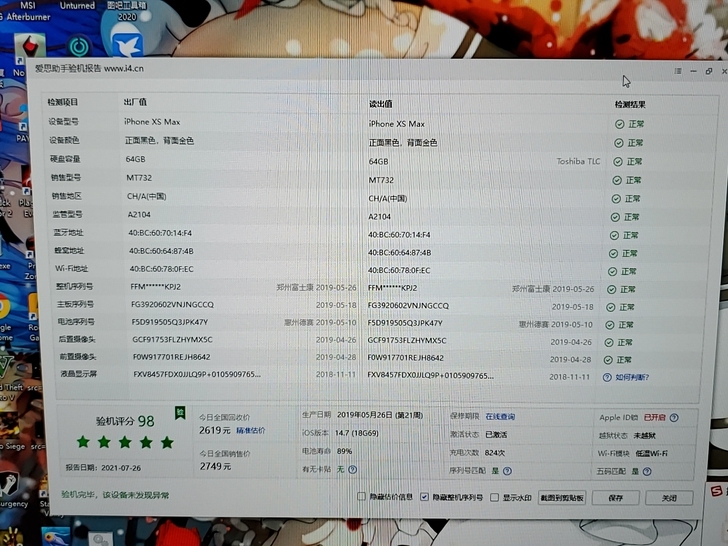
Task: Click FG3920602VNJNGCCQ in the 出厂值 column
Action: click(x=172, y=305)
